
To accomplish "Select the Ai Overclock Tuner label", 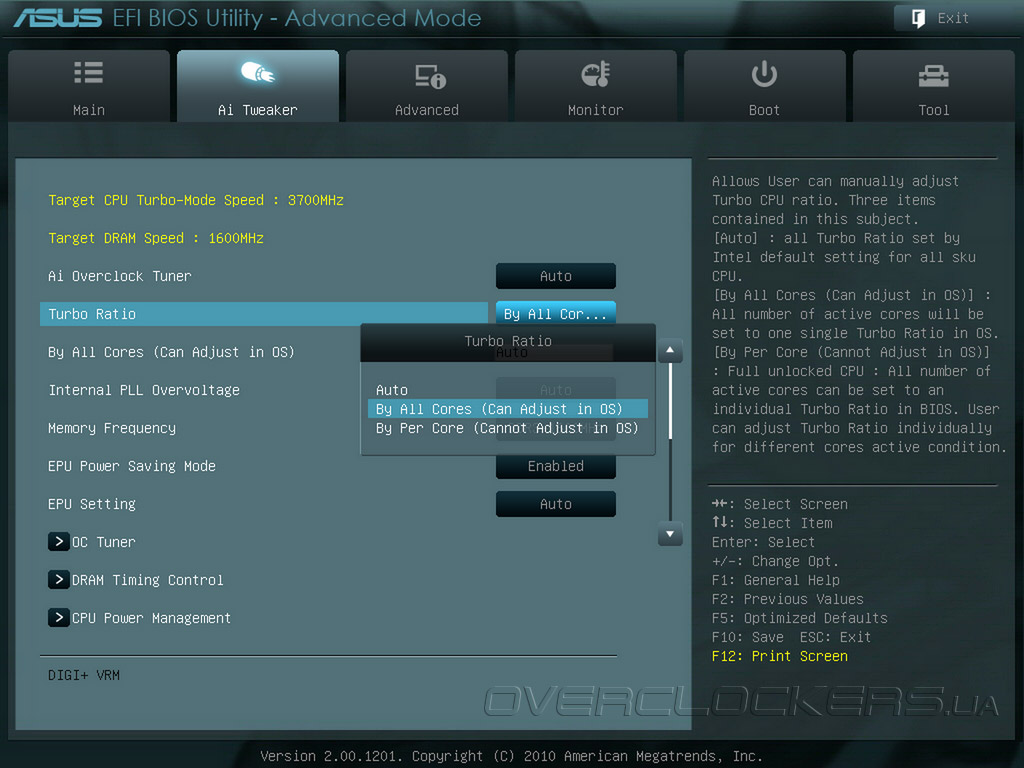I will pos(120,276).
